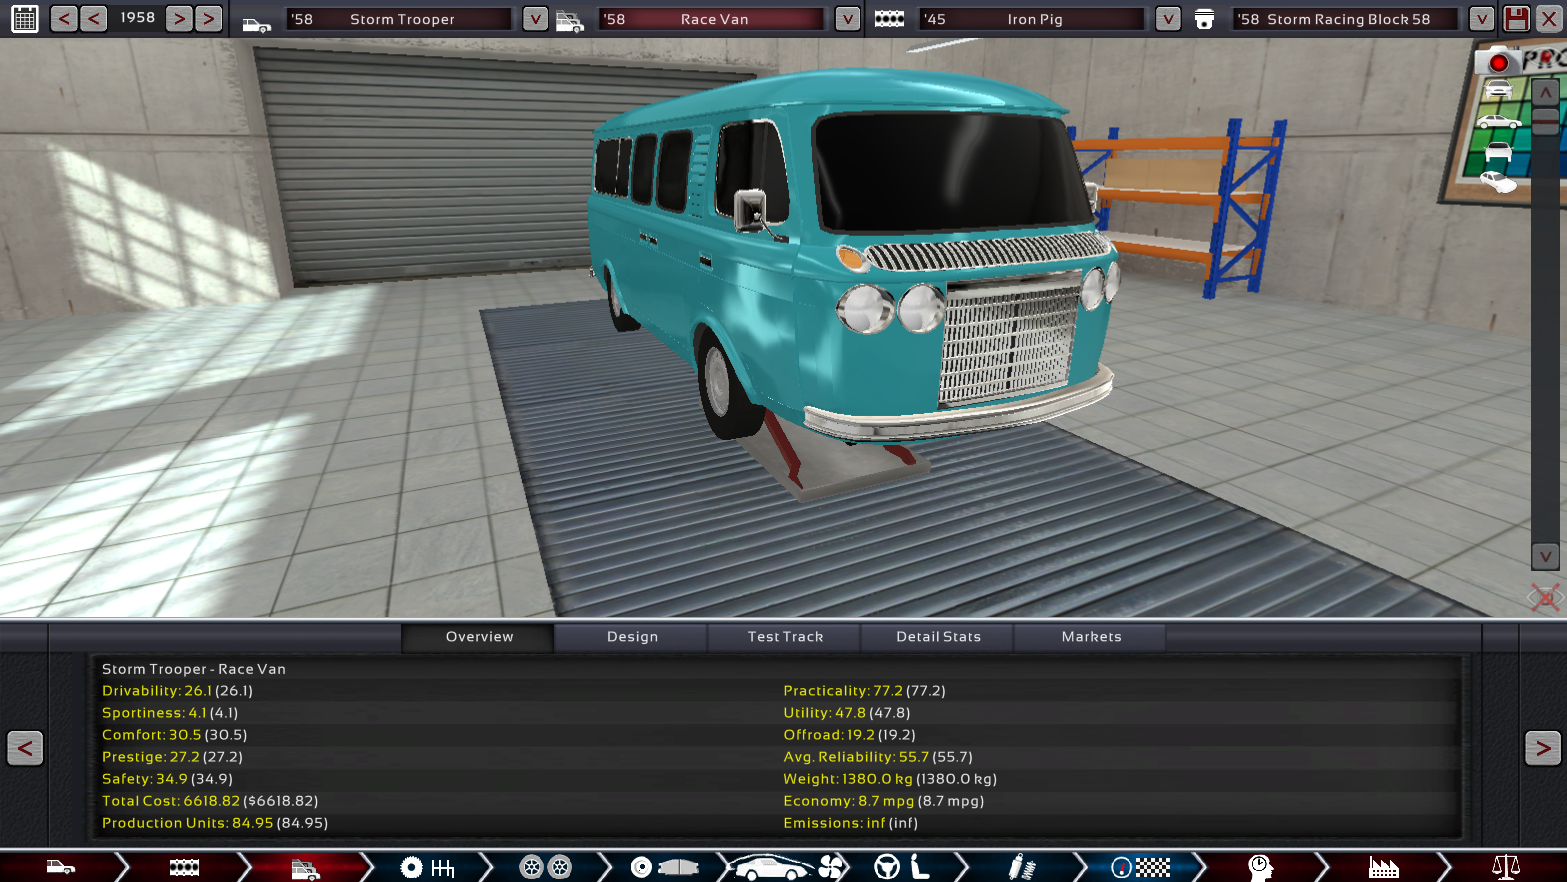Switch to the Test Track tab
Screen dimensions: 1567x882
coord(785,637)
